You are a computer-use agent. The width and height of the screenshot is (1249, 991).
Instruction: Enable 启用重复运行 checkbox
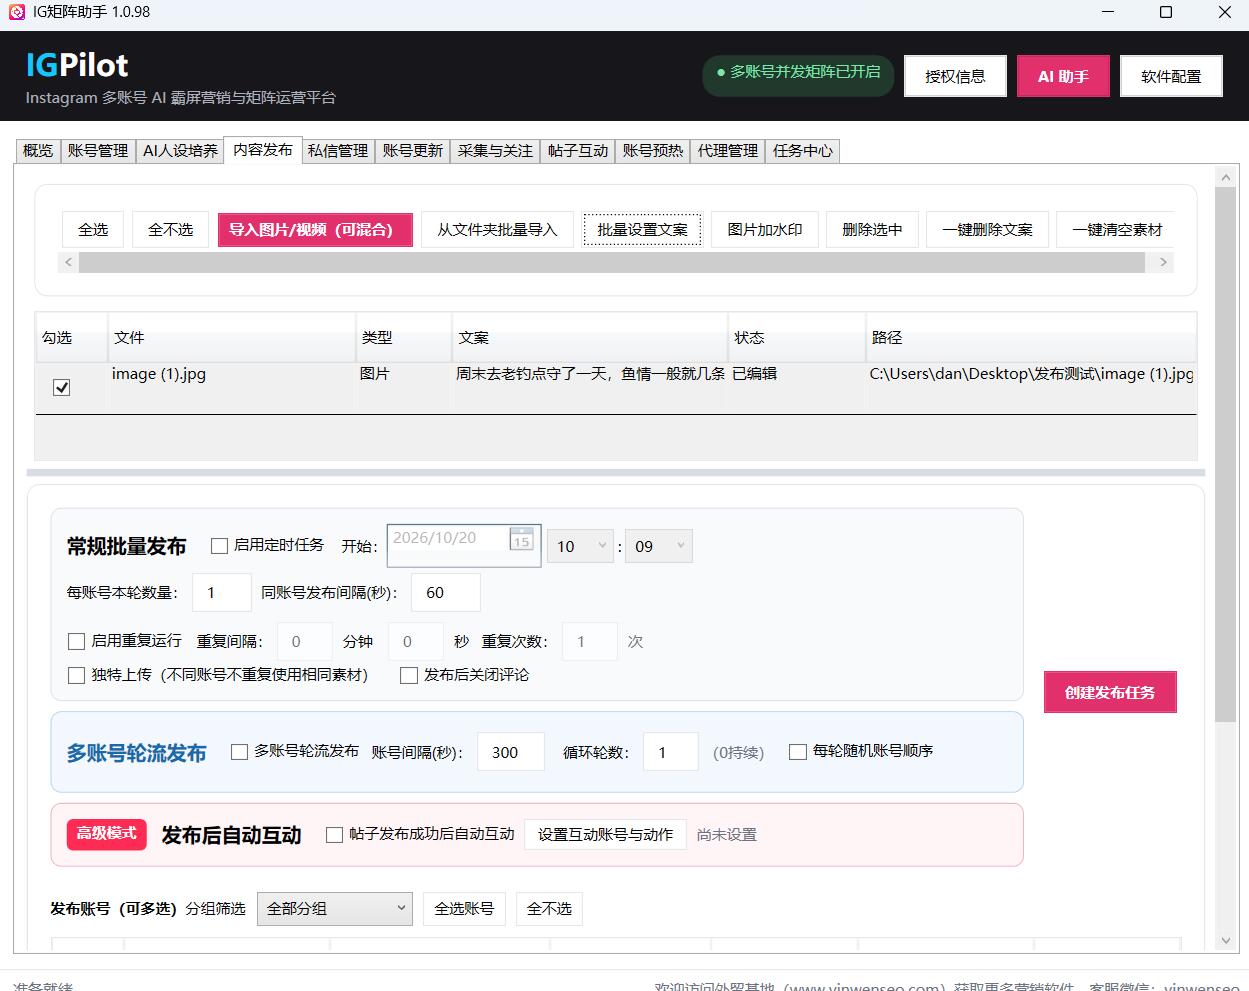[76, 641]
